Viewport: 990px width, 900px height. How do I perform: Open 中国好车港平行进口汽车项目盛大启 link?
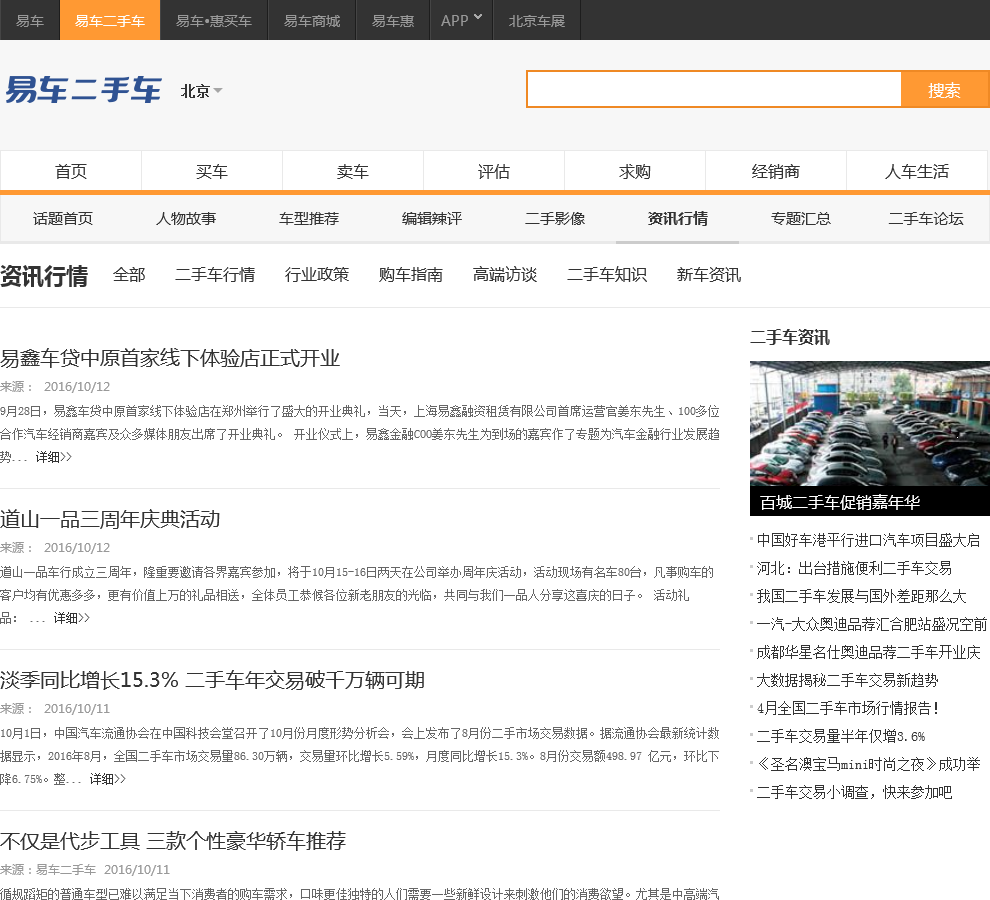point(868,540)
